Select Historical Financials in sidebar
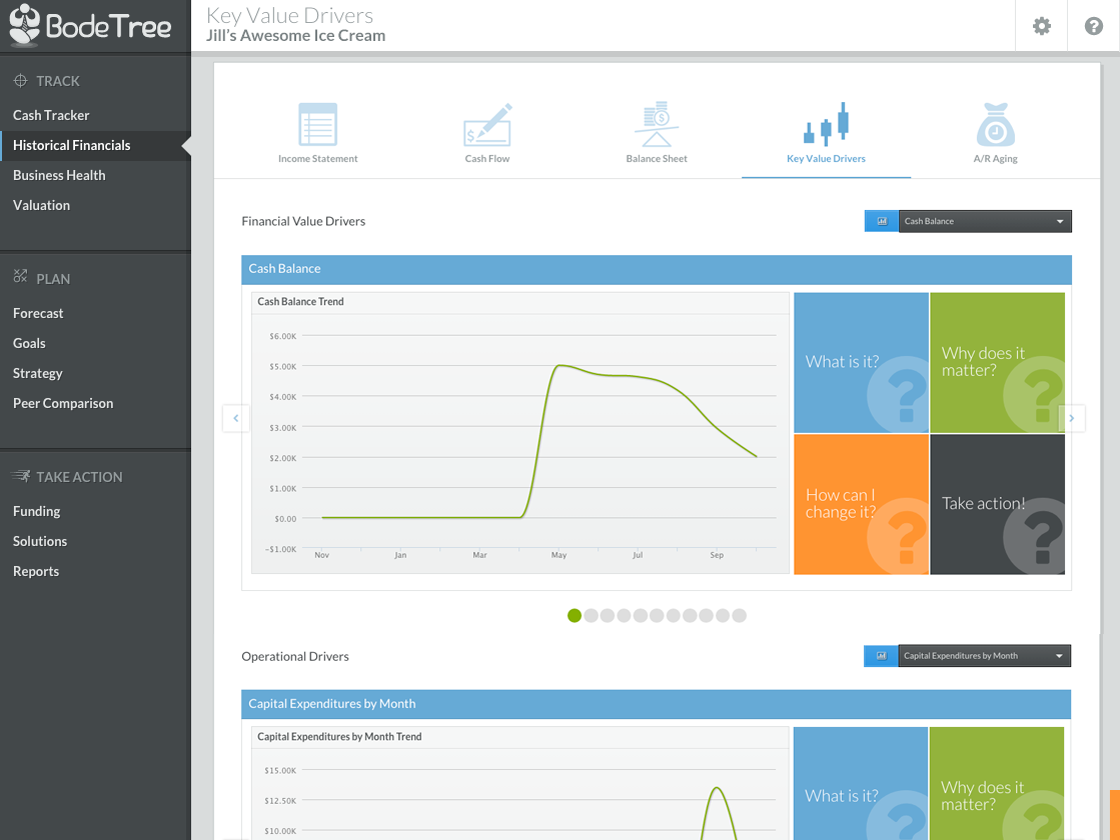The width and height of the screenshot is (1120, 840). (x=71, y=145)
